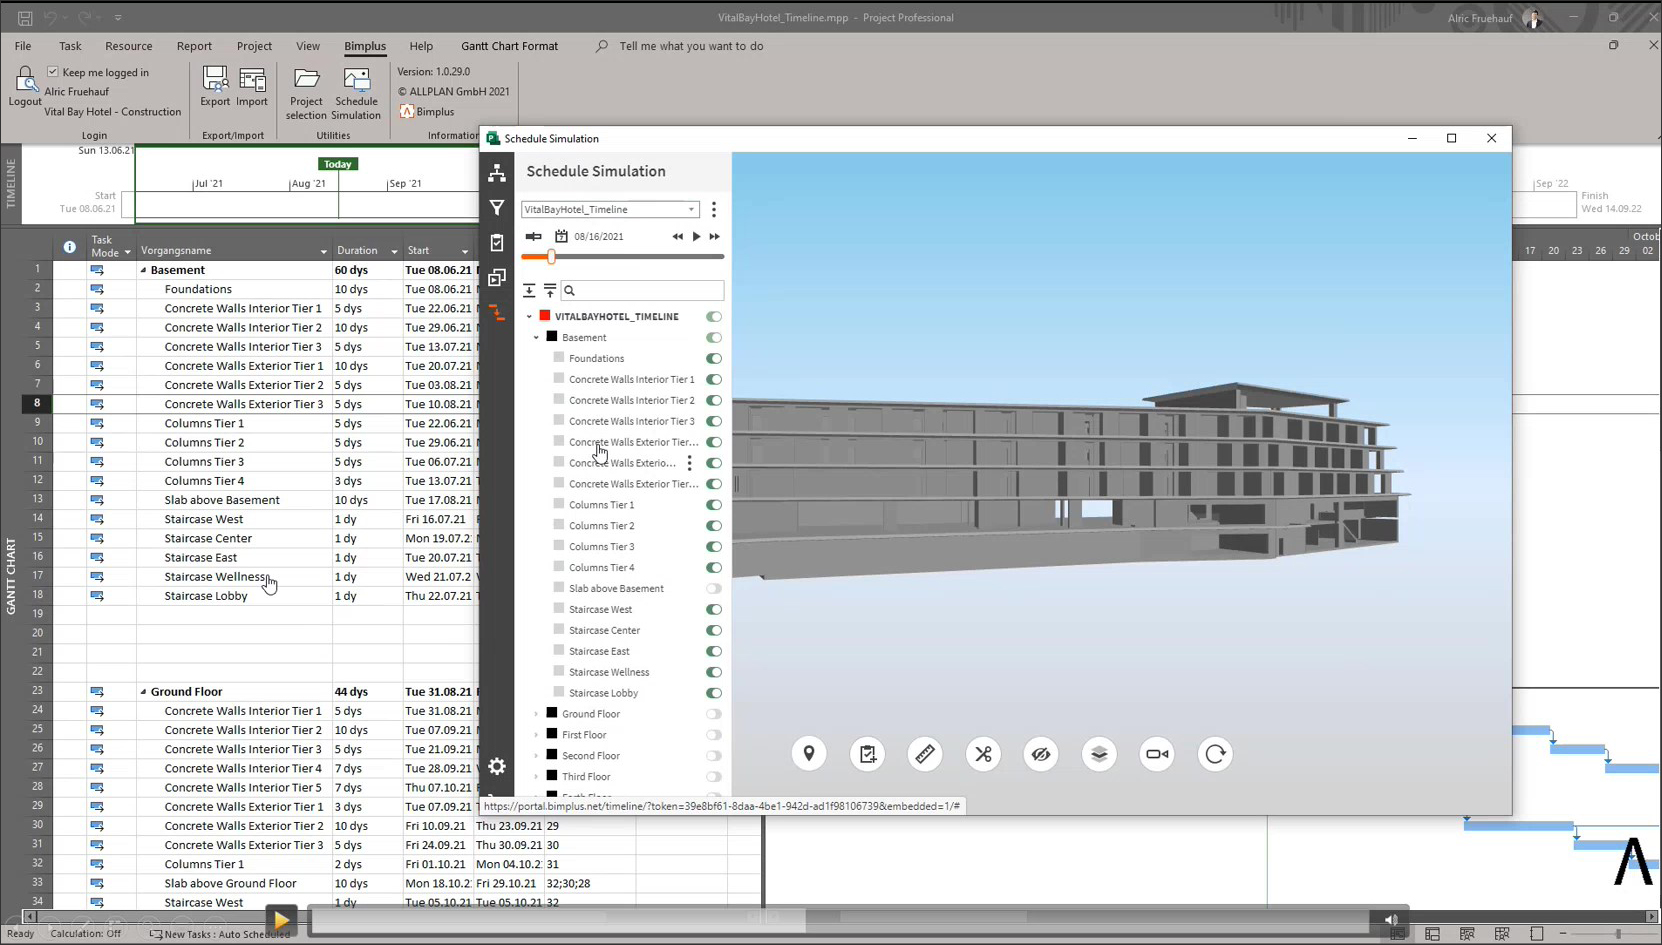Launch Schedule Simulation from ribbon
This screenshot has height=945, width=1662.
click(357, 93)
